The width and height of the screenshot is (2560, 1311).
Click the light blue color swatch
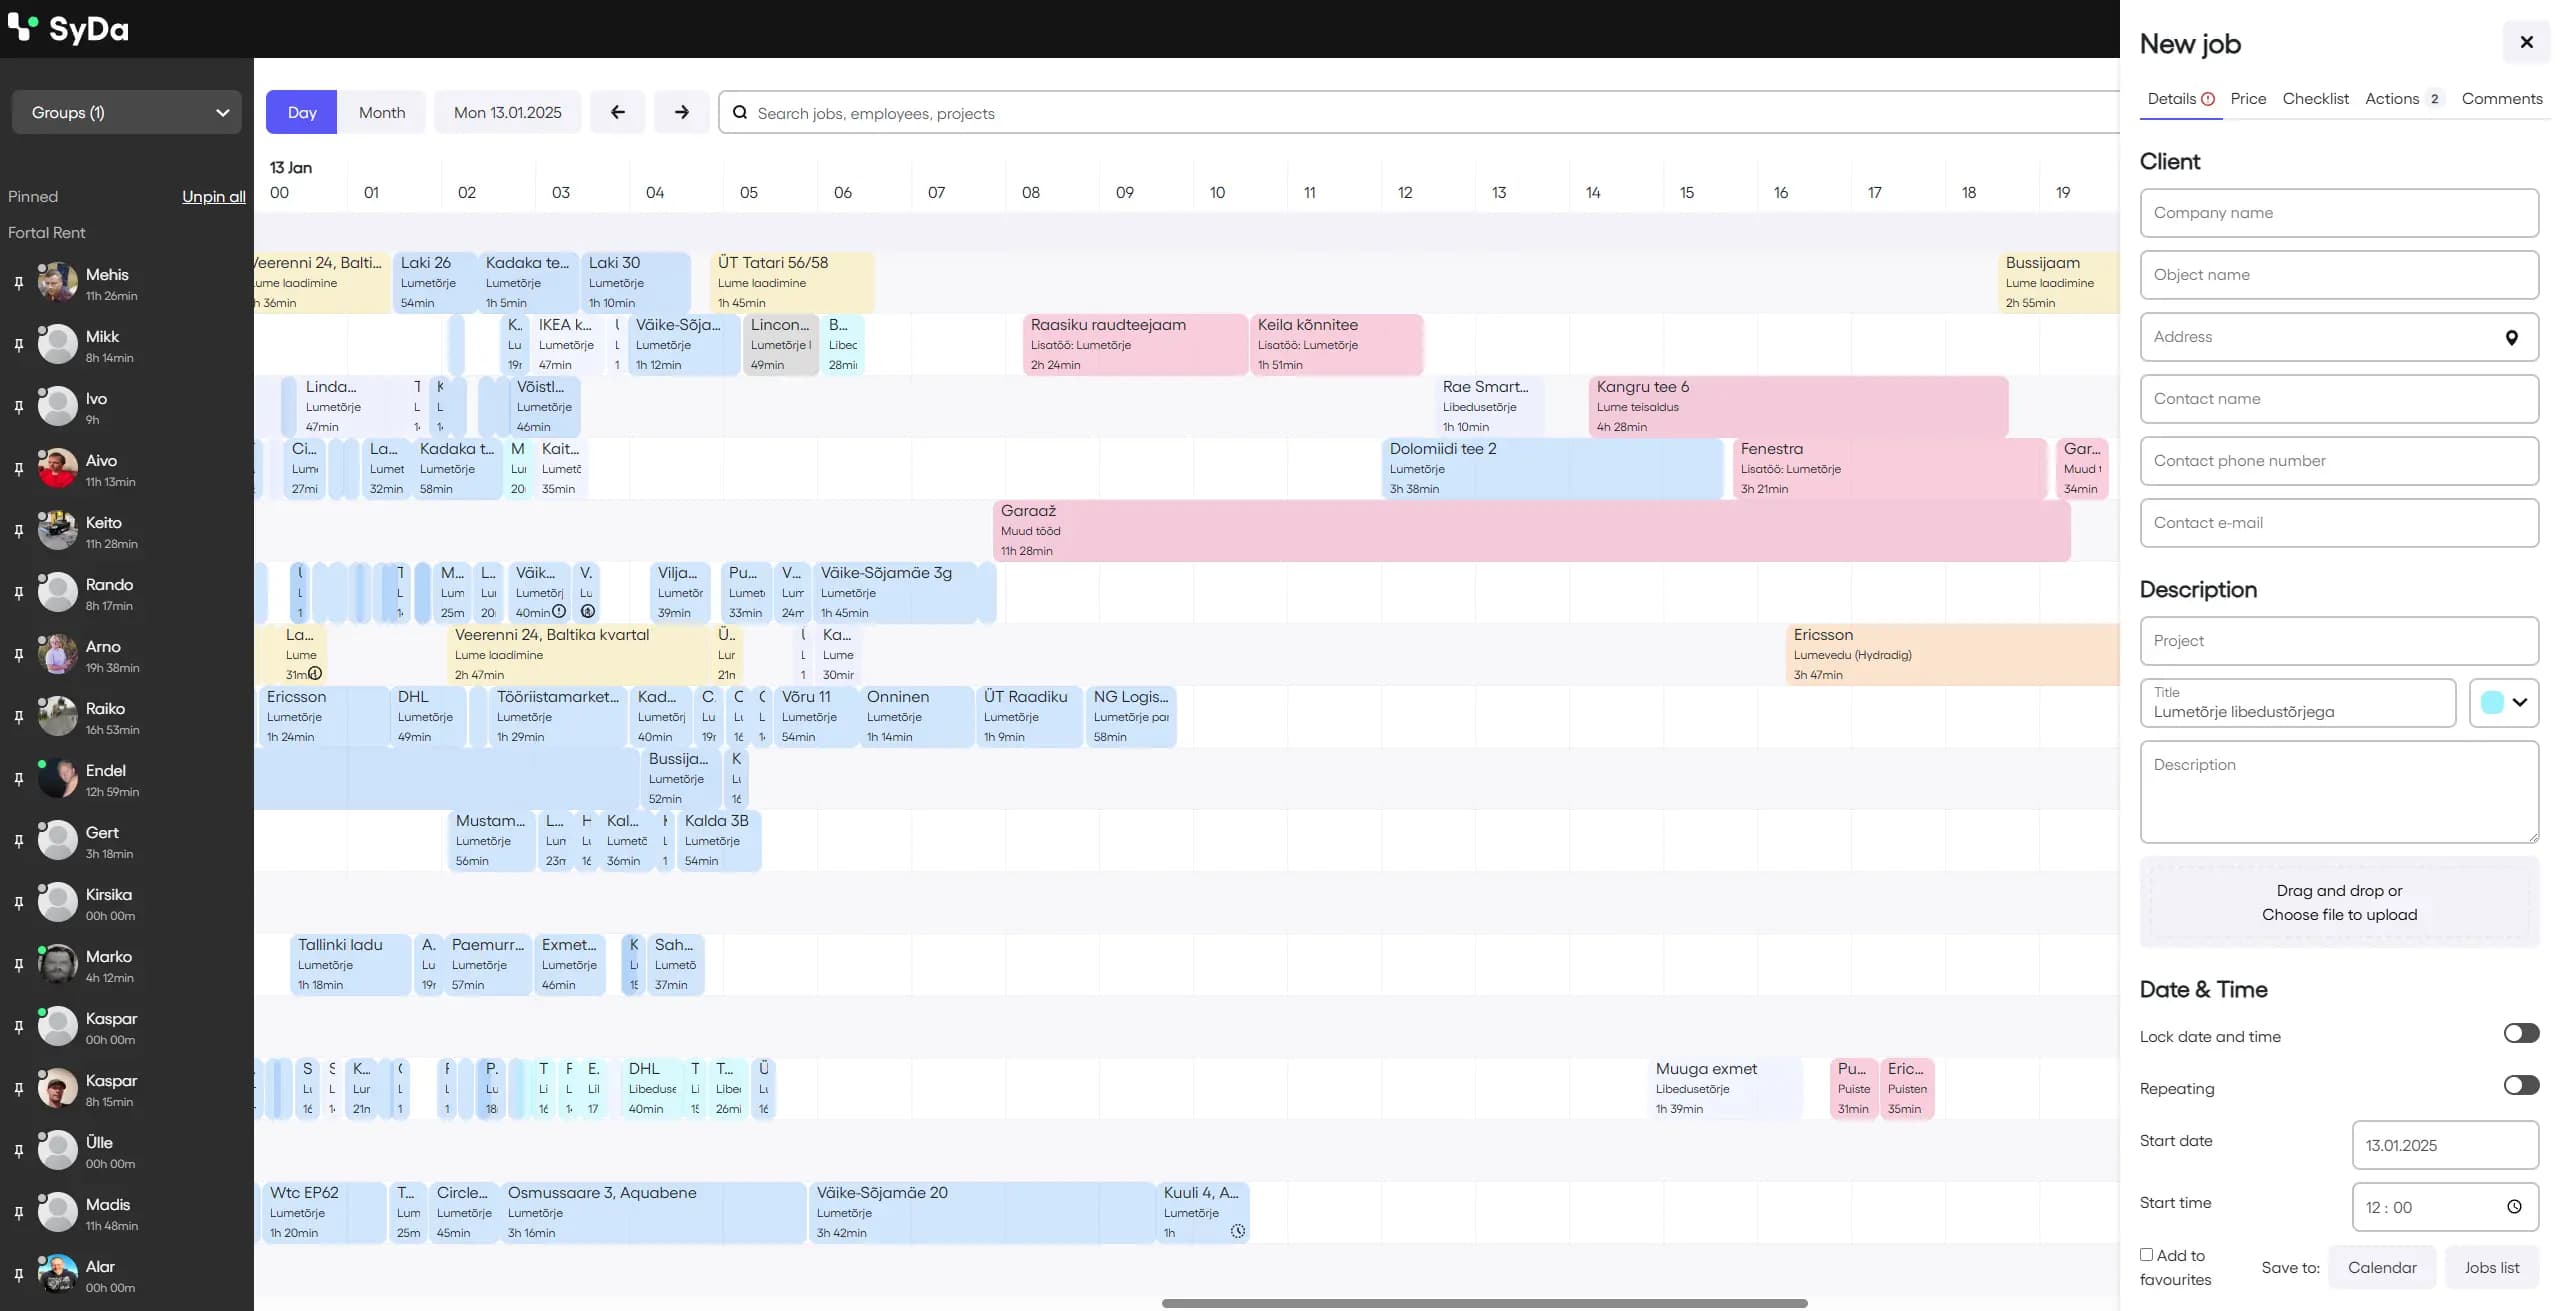click(x=2492, y=702)
